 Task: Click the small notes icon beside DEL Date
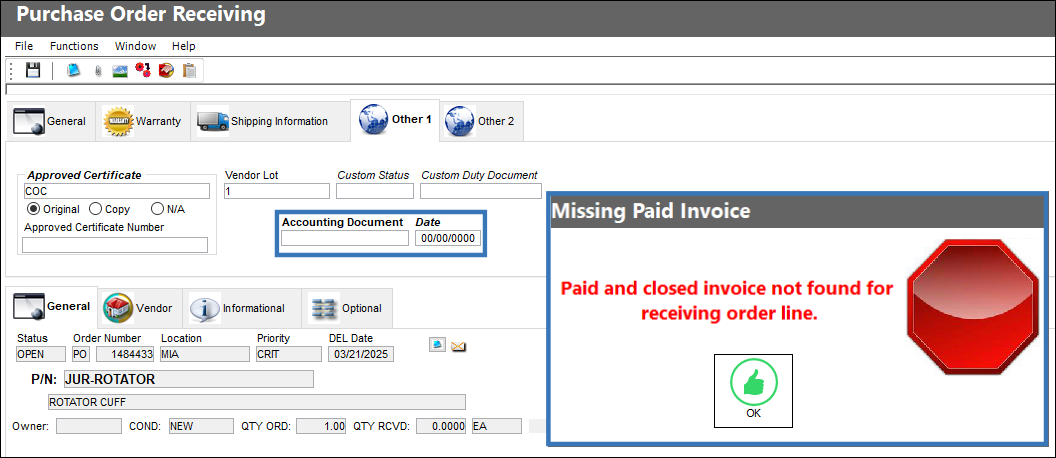(x=437, y=345)
